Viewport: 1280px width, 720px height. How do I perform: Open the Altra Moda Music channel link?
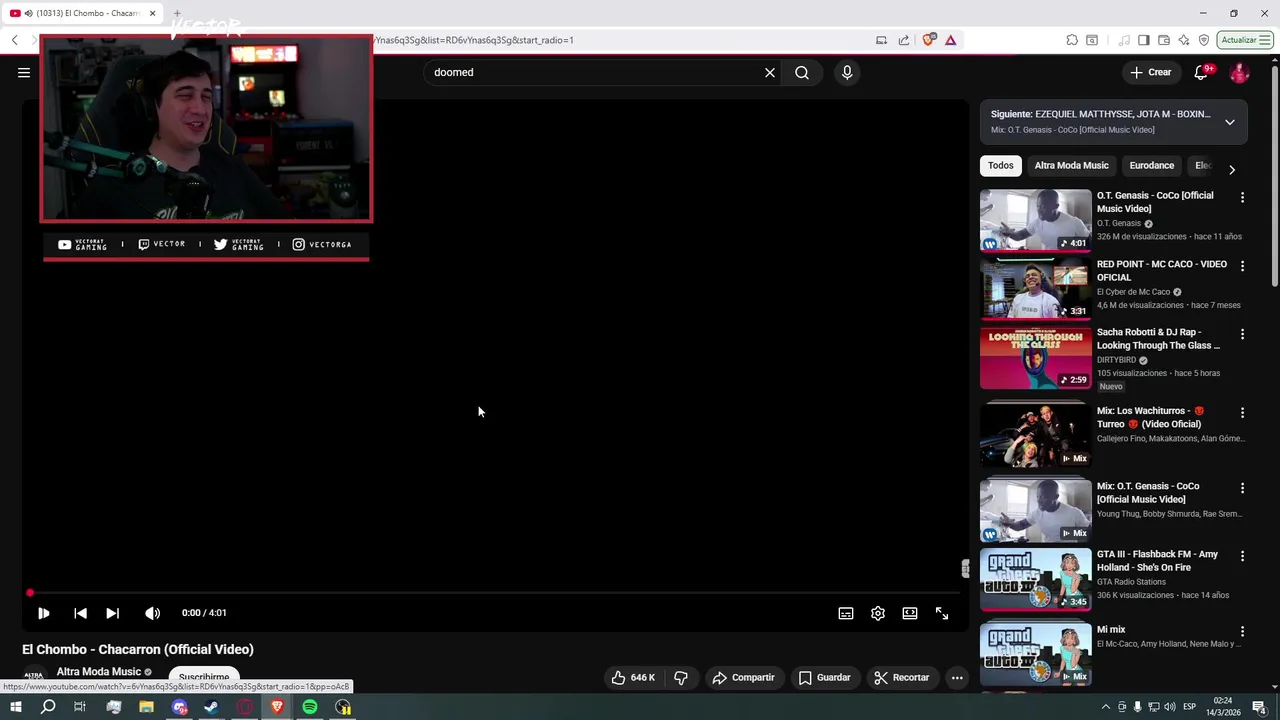98,672
